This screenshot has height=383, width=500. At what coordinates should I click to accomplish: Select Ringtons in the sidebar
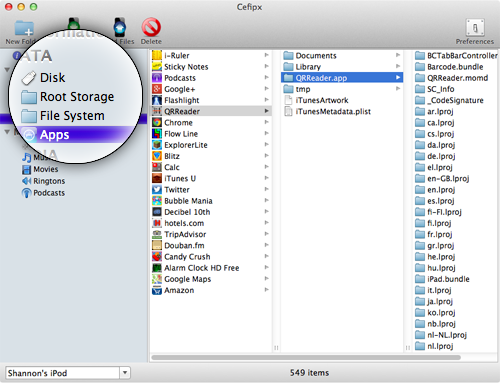tap(43, 181)
